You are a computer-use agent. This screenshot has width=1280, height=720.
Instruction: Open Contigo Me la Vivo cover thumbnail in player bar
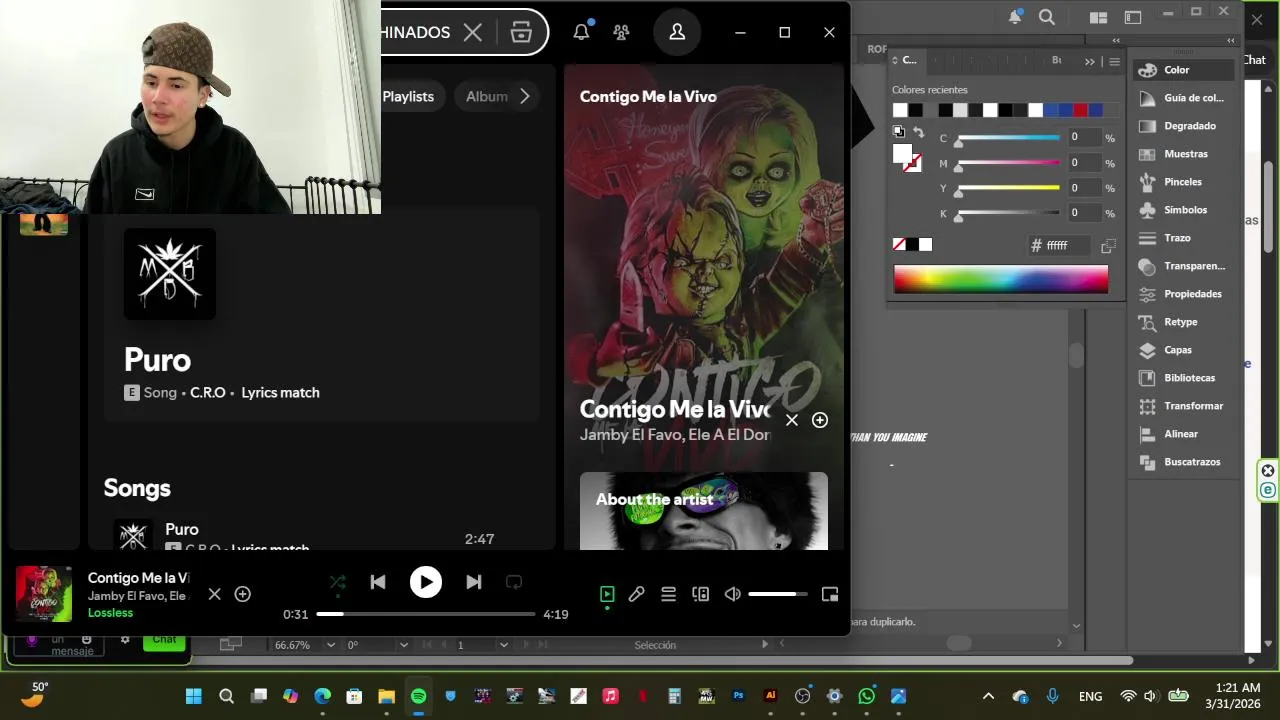tap(44, 594)
